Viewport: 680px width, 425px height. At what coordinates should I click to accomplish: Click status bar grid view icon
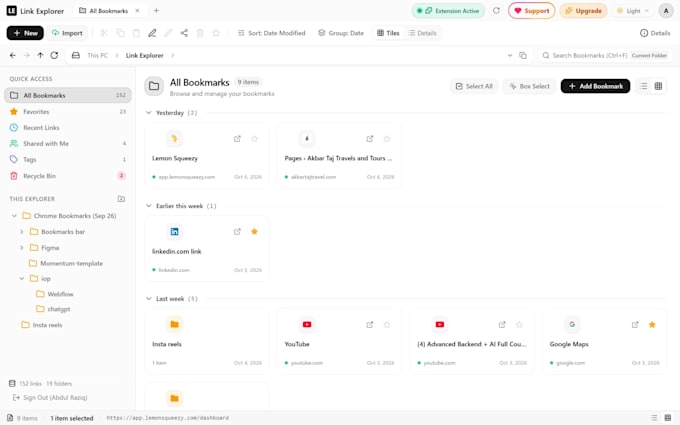[668, 418]
